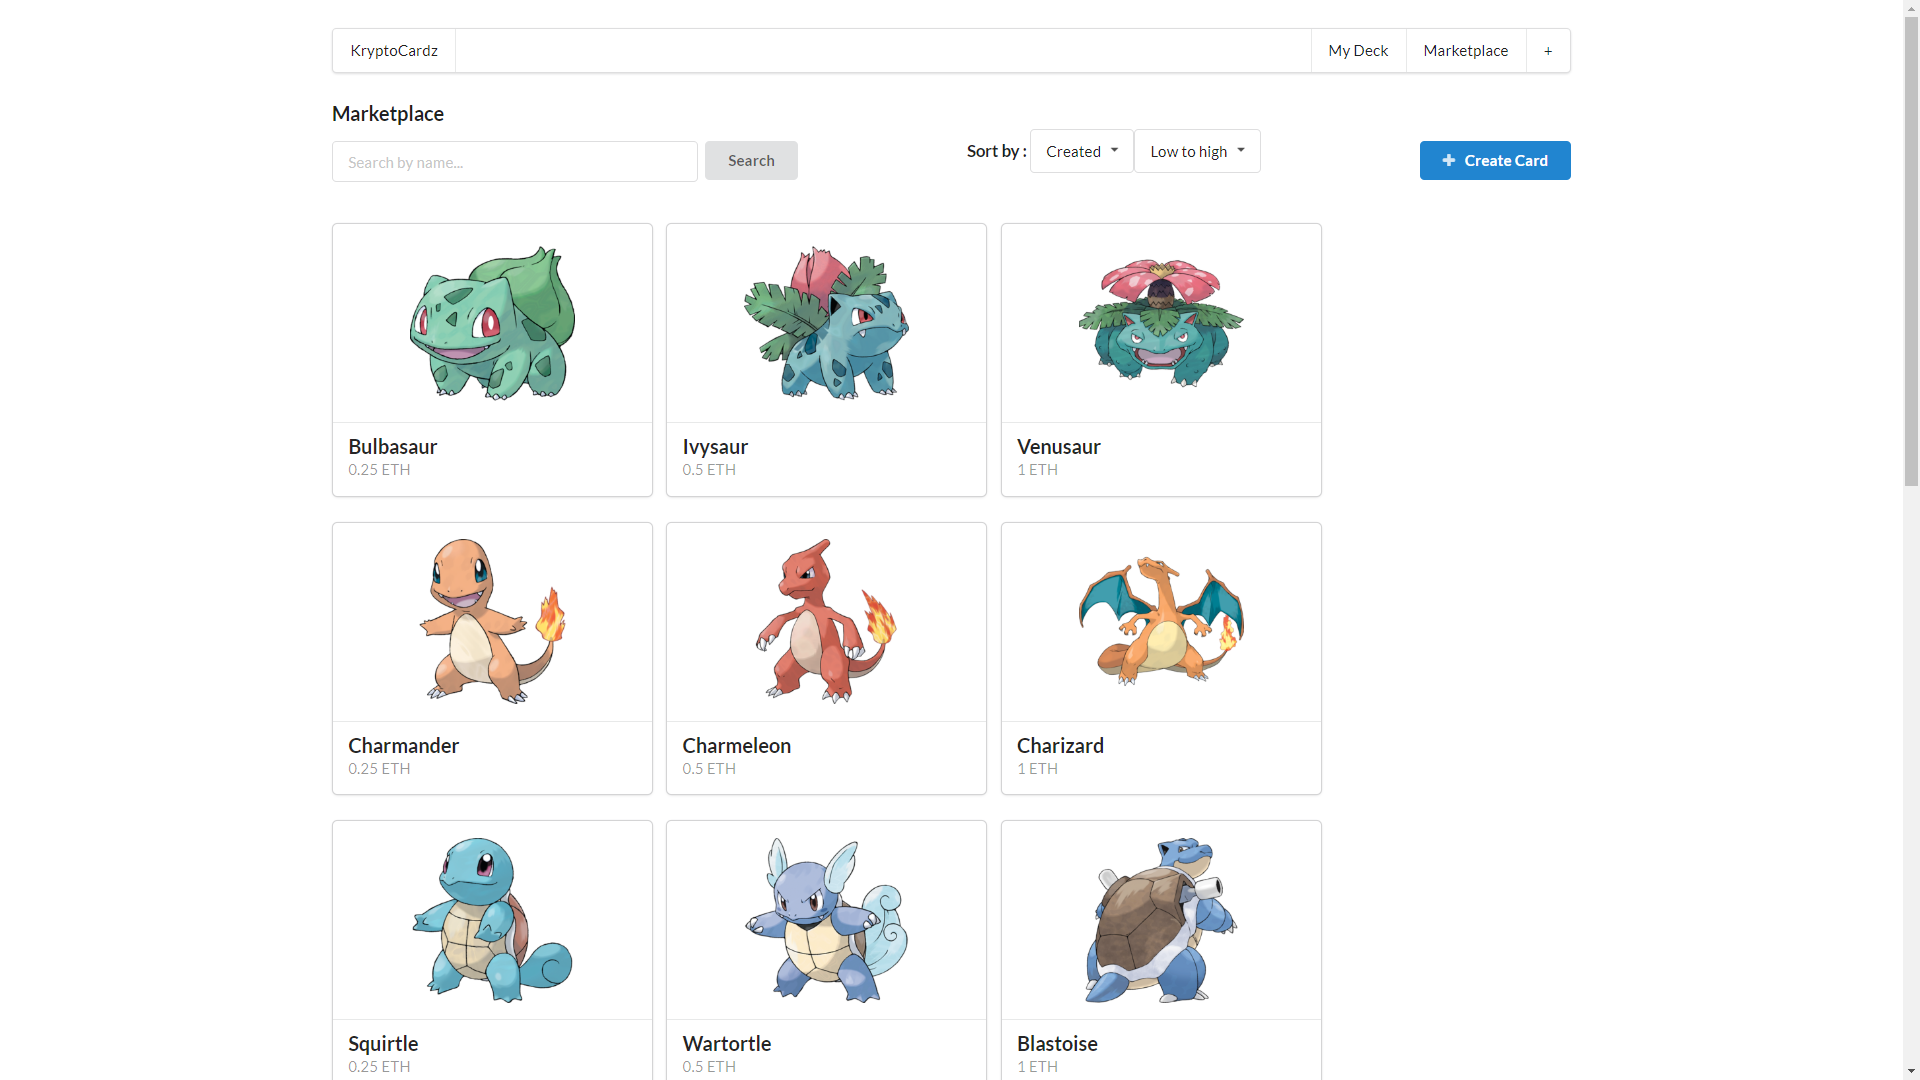Viewport: 1920px width, 1080px height.
Task: Open the Charmeleon card image
Action: 826,621
